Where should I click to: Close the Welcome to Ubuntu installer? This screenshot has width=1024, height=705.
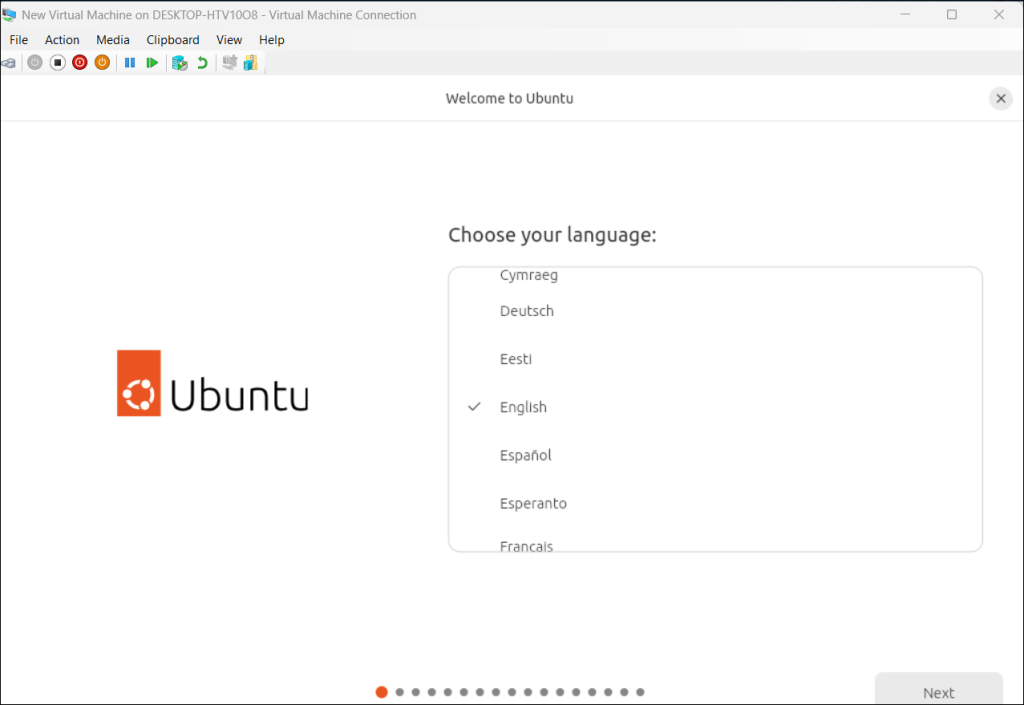point(1000,99)
